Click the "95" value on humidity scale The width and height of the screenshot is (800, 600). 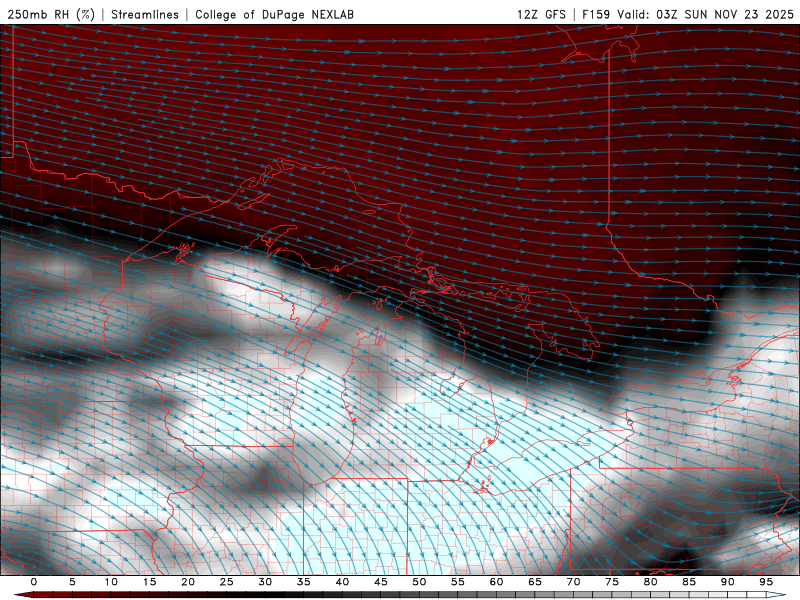point(766,582)
